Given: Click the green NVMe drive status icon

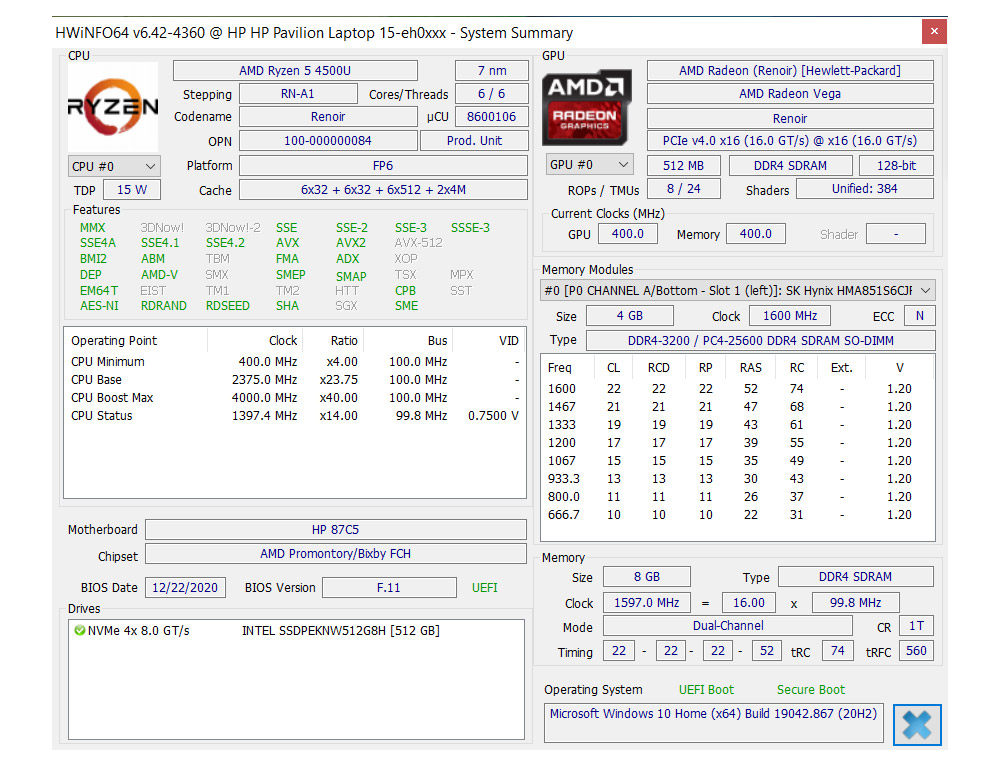Looking at the screenshot, I should pyautogui.click(x=80, y=630).
